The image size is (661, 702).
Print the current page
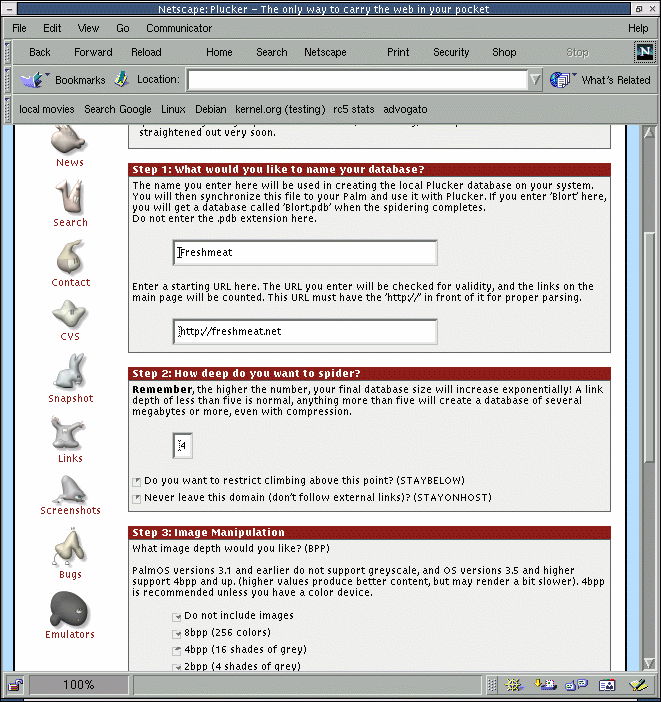click(x=398, y=52)
